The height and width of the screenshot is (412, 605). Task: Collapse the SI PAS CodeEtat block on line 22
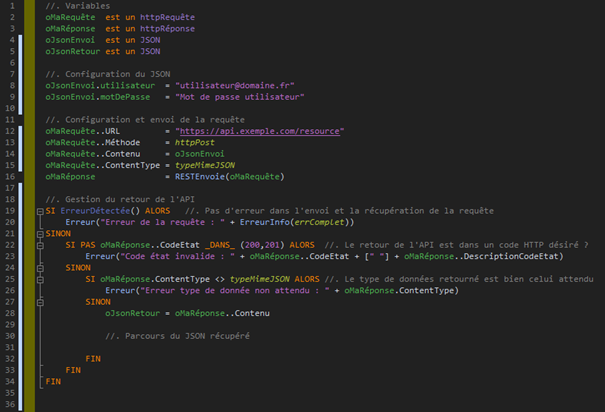(40, 245)
